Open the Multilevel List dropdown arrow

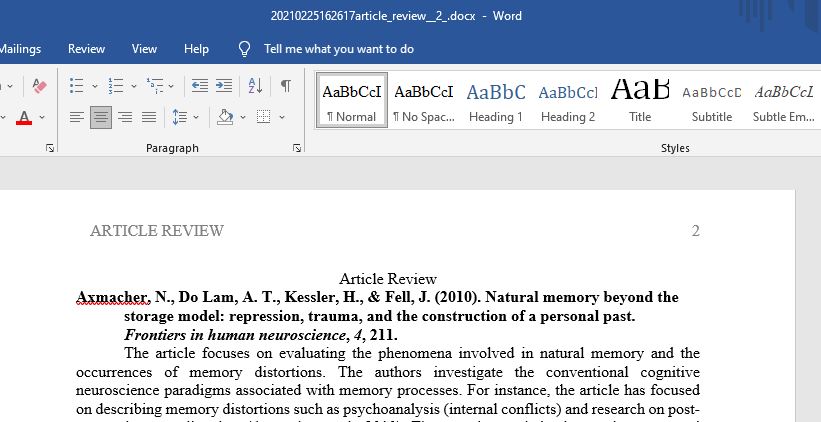(171, 86)
